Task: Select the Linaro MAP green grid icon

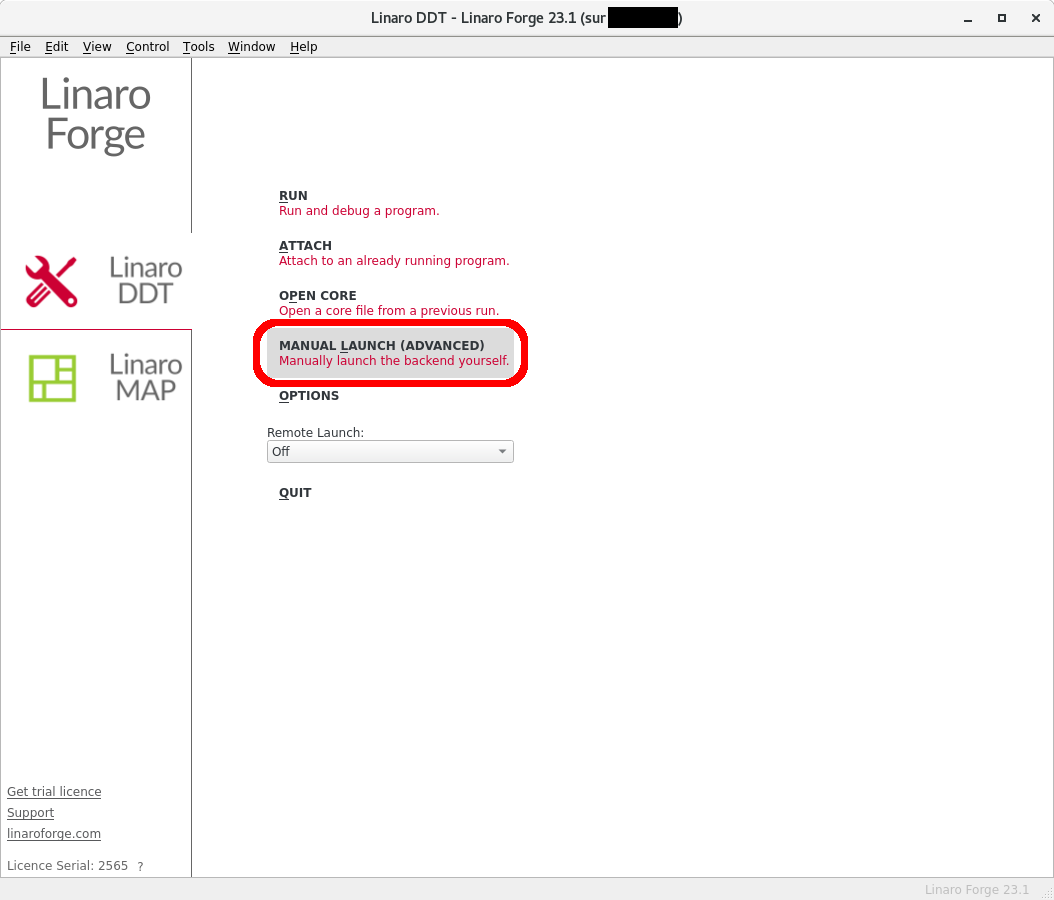Action: click(x=52, y=378)
